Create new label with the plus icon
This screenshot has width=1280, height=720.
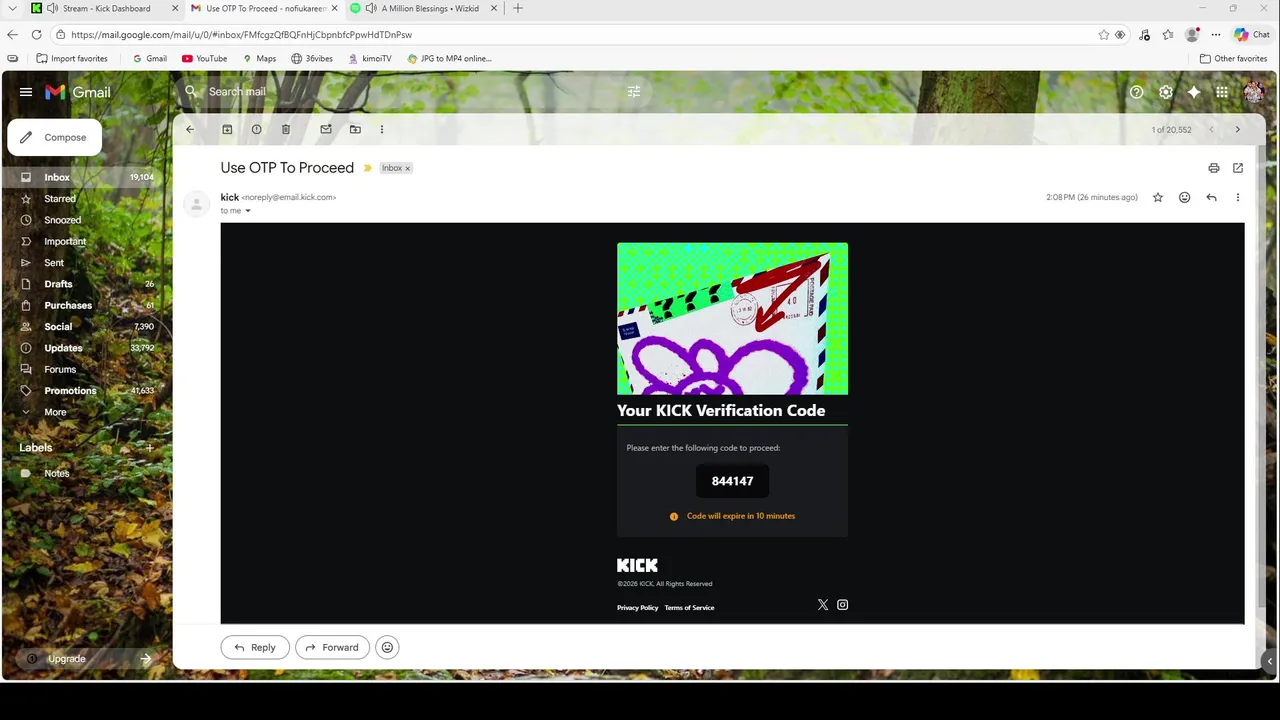[x=150, y=448]
